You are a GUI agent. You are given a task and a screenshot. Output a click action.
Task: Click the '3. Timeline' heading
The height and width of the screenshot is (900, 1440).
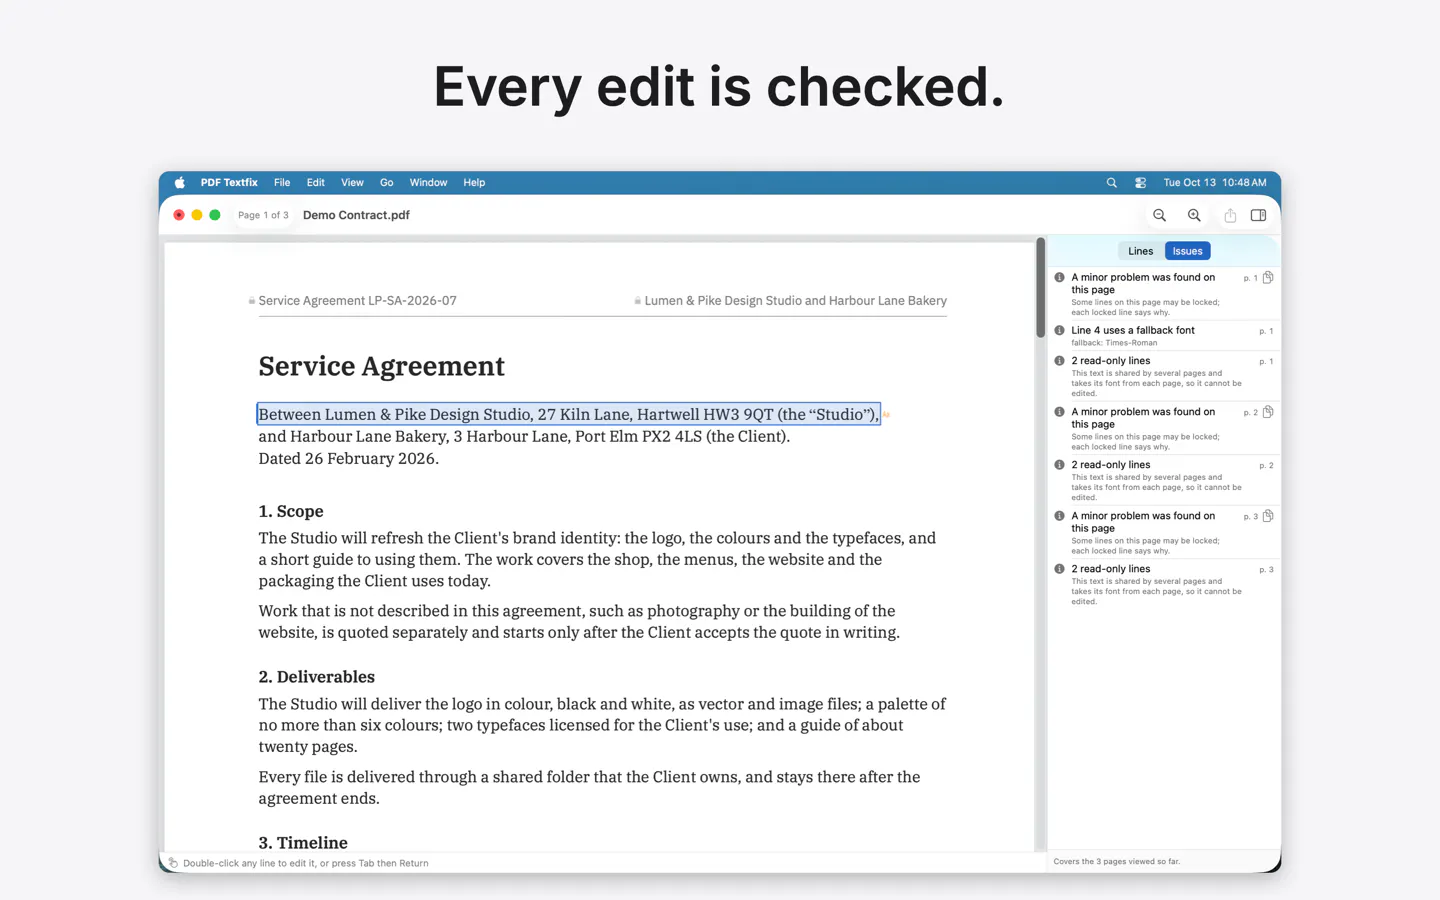click(303, 843)
